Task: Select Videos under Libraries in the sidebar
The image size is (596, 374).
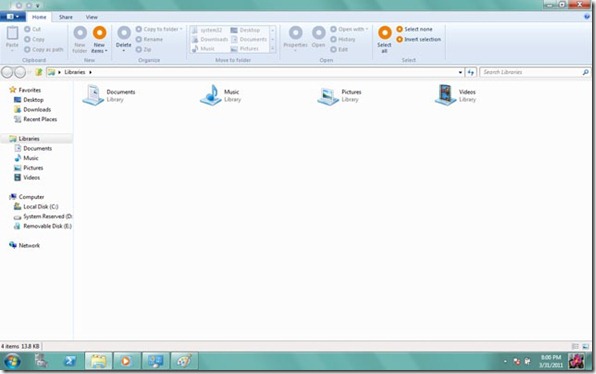Action: [27, 177]
